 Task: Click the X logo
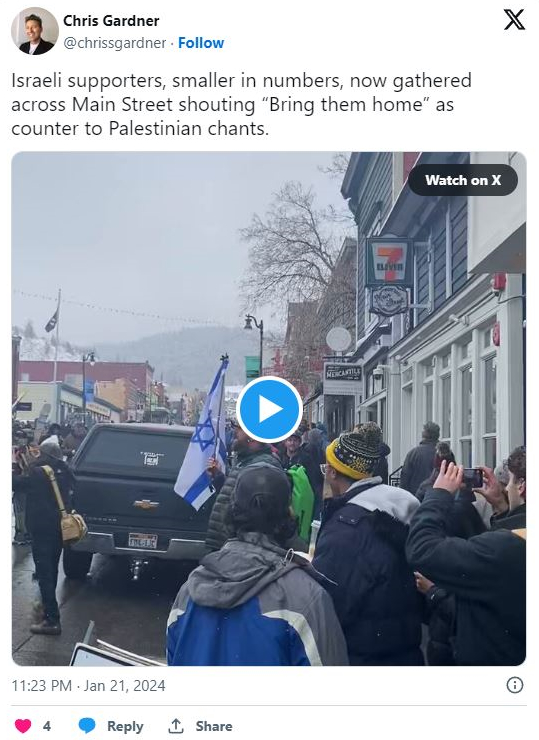[x=514, y=20]
